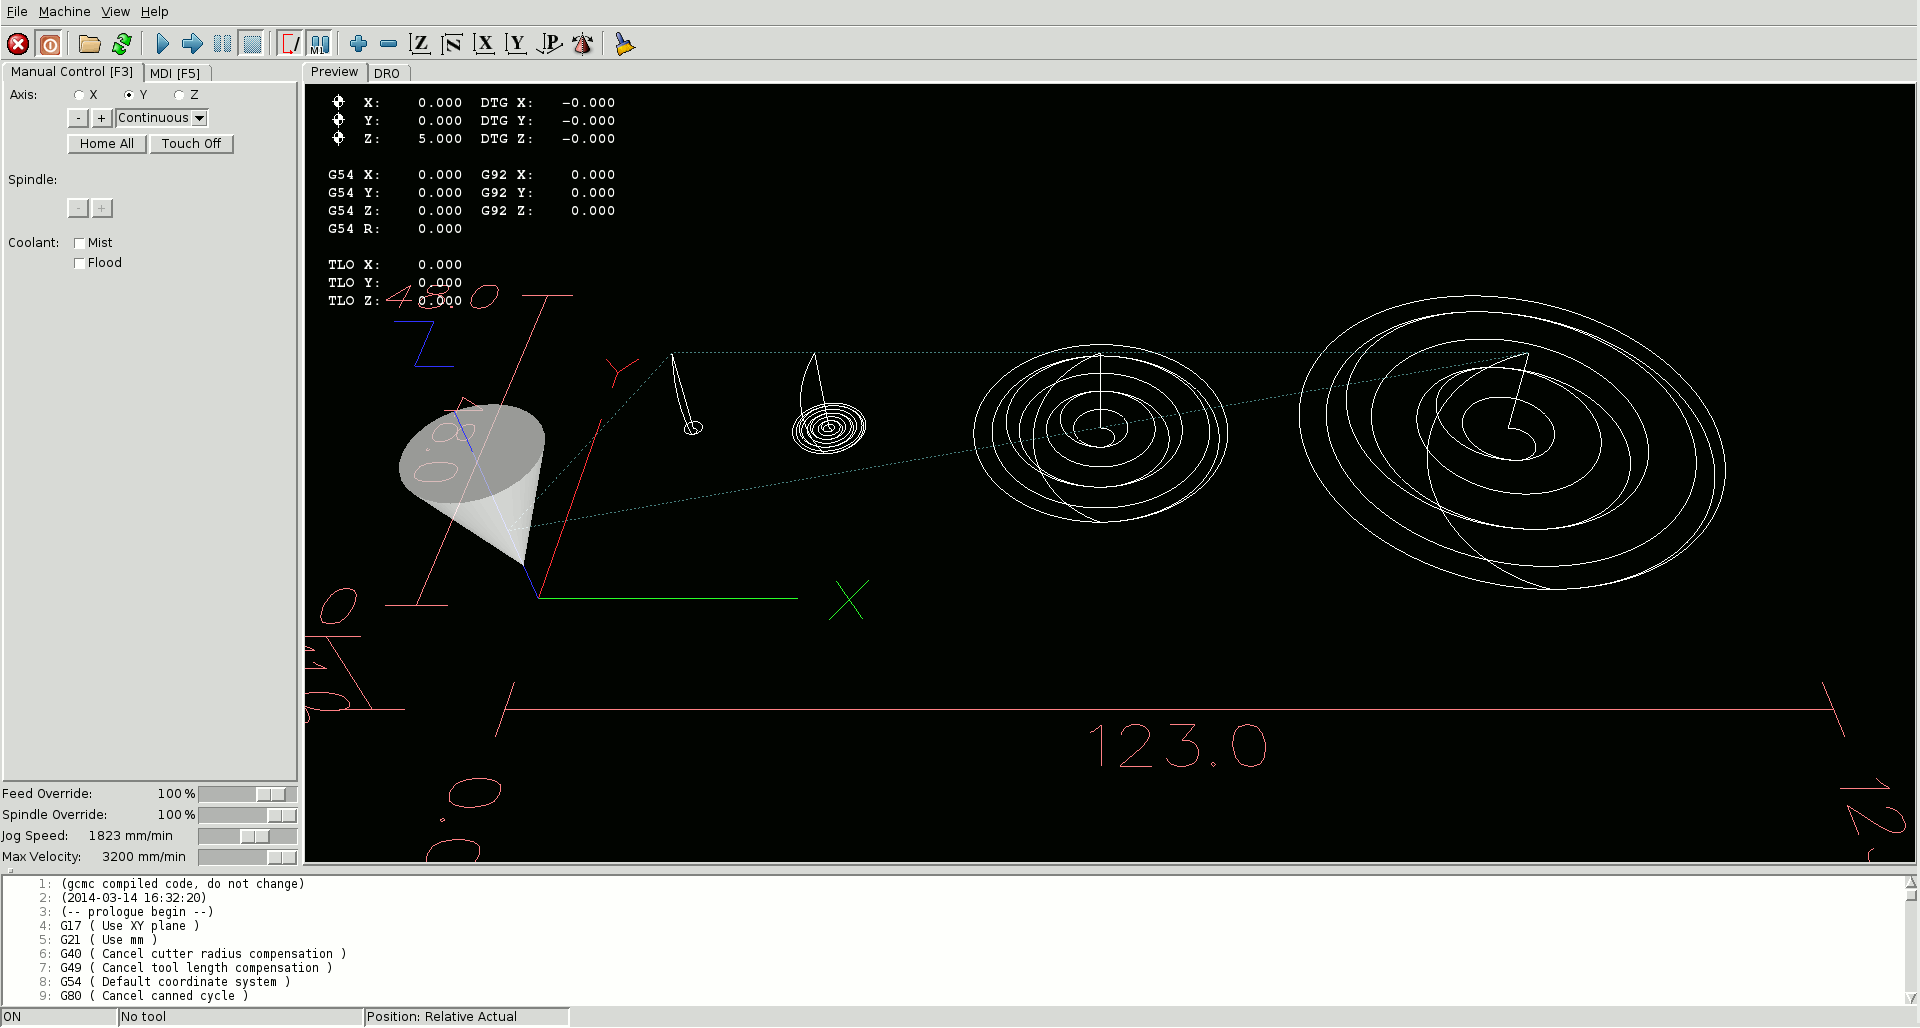Open the View menu
Screen dimensions: 1920x1028
115,12
